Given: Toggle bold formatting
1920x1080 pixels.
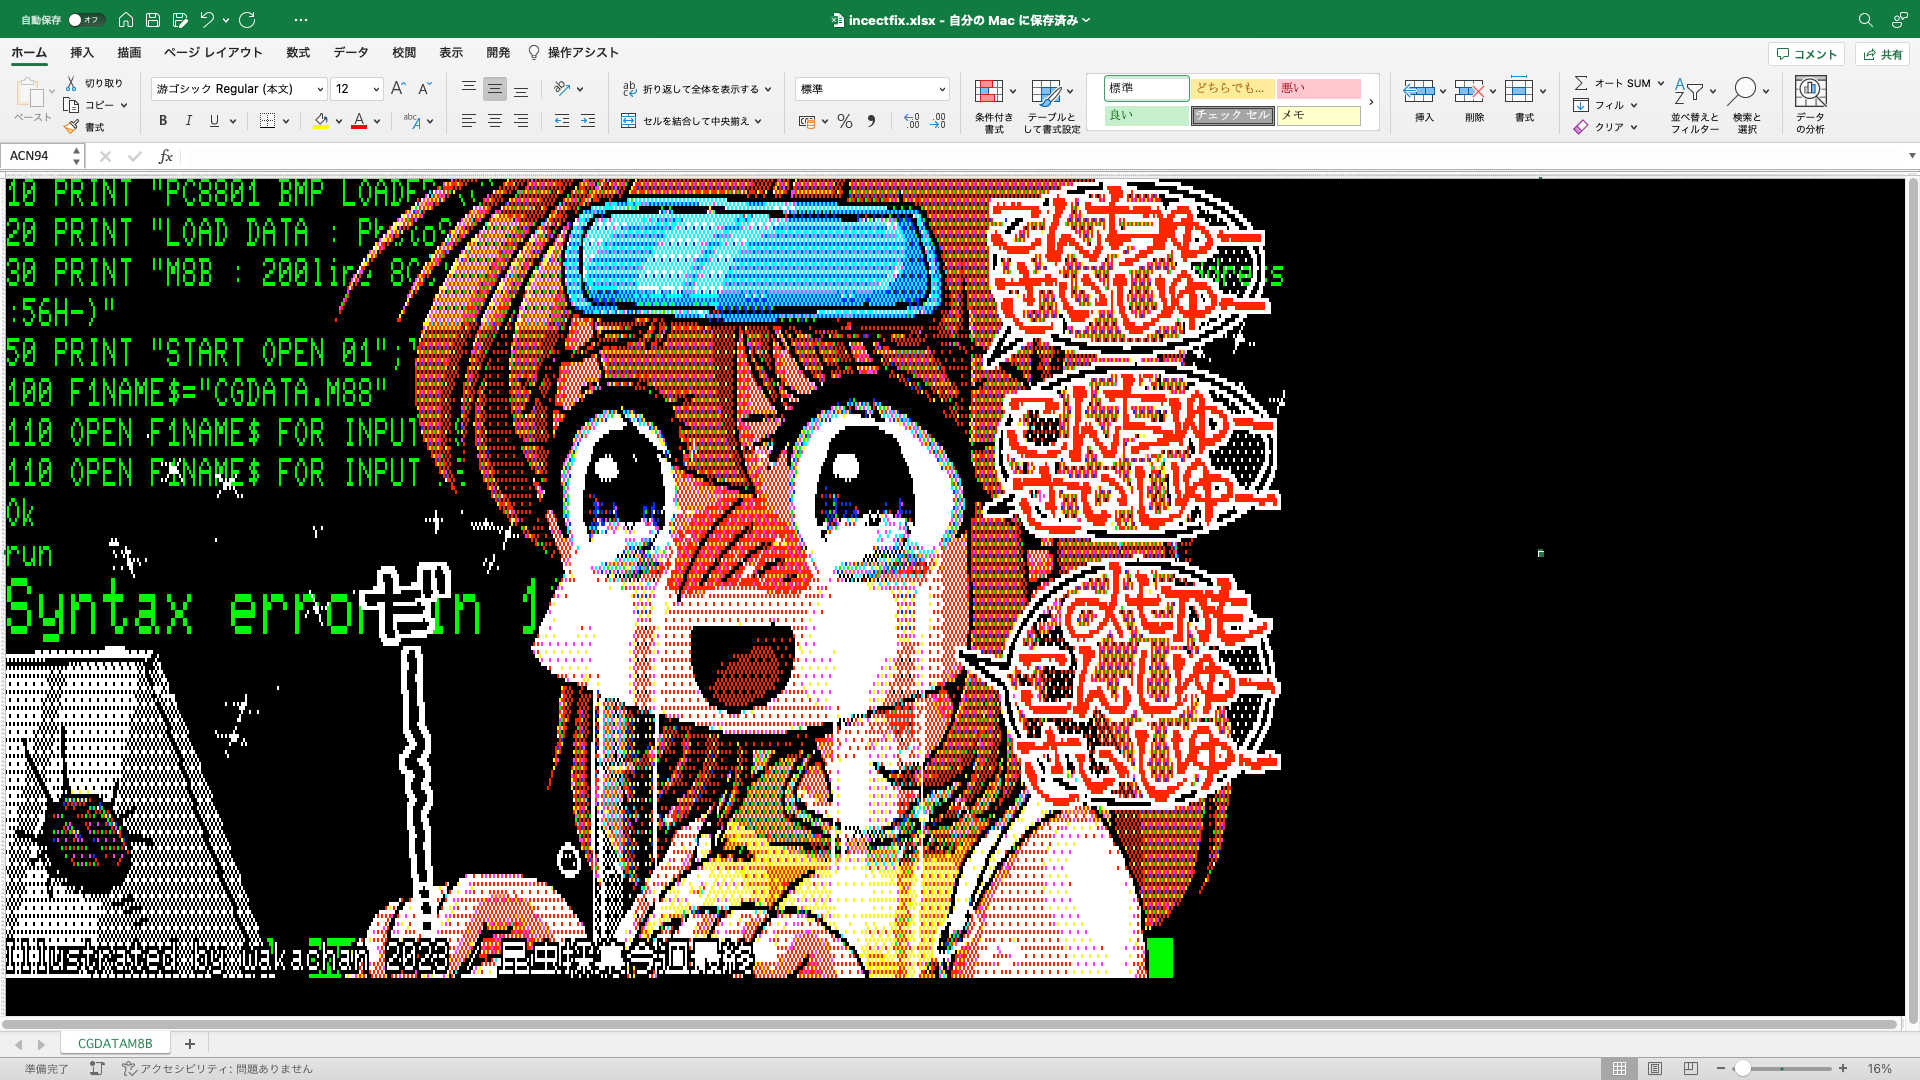Looking at the screenshot, I should coord(163,120).
